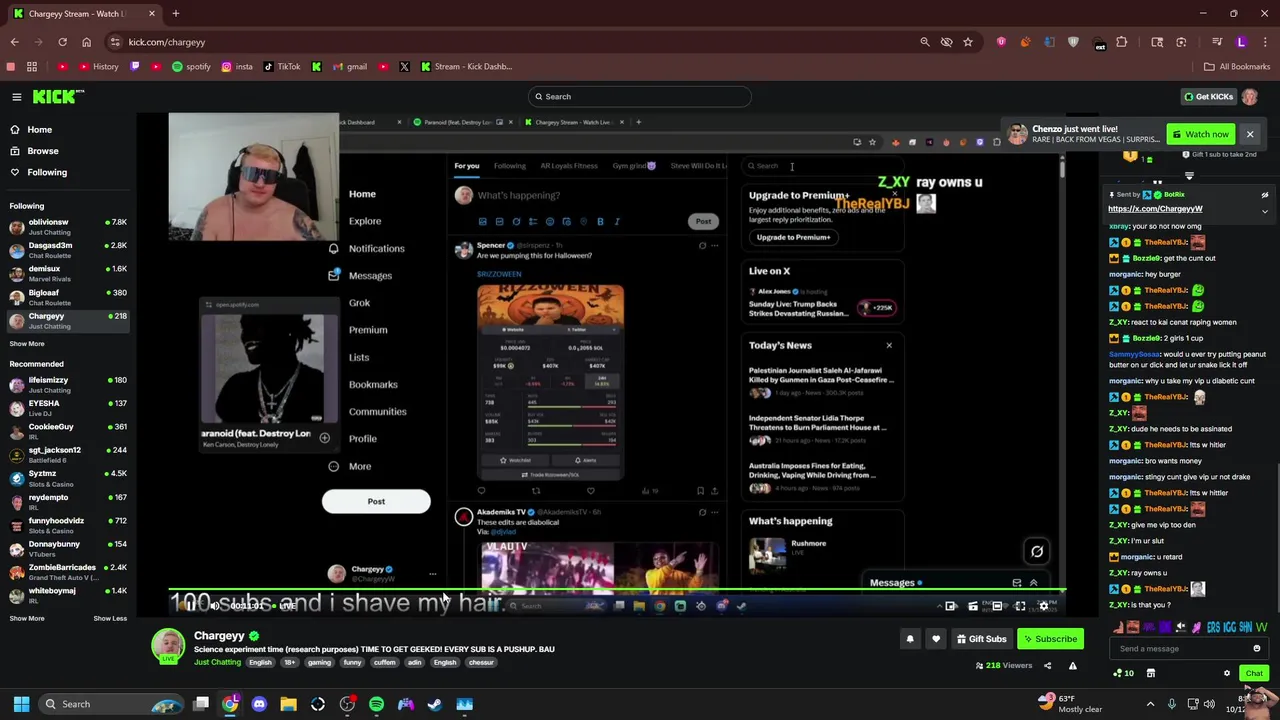1280x720 pixels.
Task: Expand the gift leaderboard handle
Action: pos(1189,176)
